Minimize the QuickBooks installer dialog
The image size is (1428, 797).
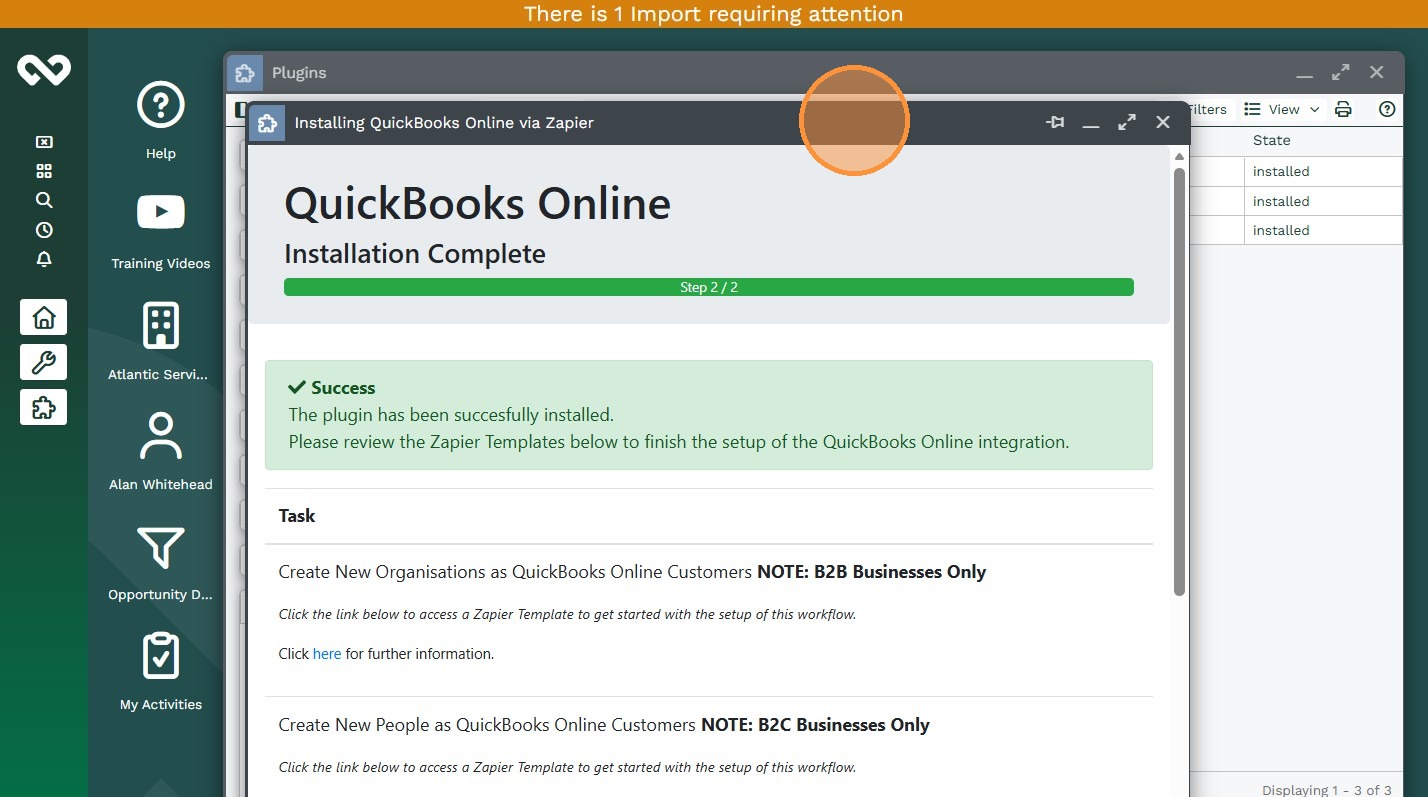point(1091,123)
